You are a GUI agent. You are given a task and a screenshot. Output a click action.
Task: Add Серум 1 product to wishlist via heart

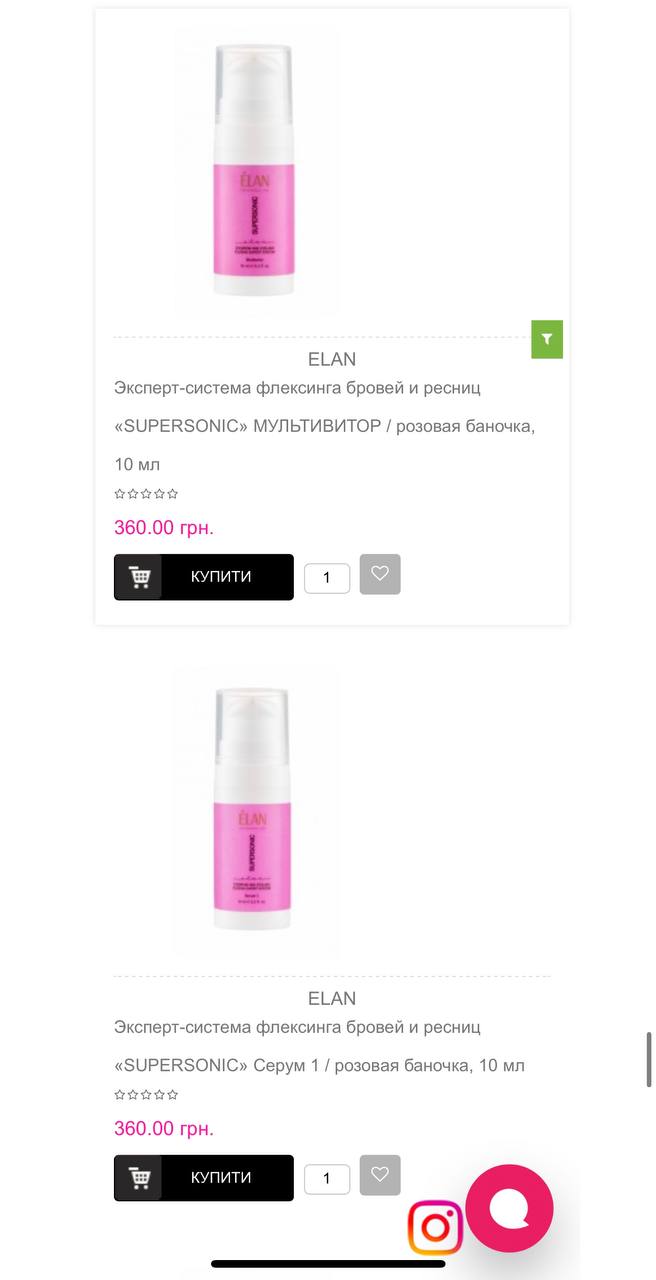[x=380, y=1175]
